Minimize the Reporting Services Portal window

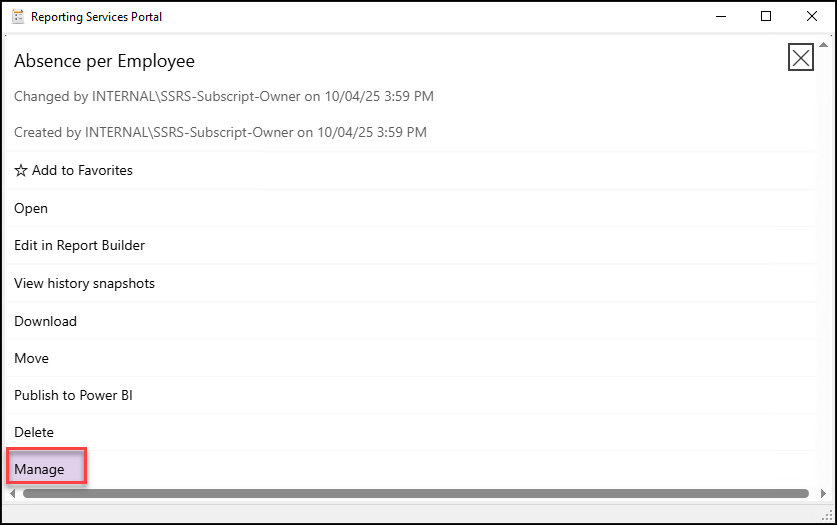720,16
